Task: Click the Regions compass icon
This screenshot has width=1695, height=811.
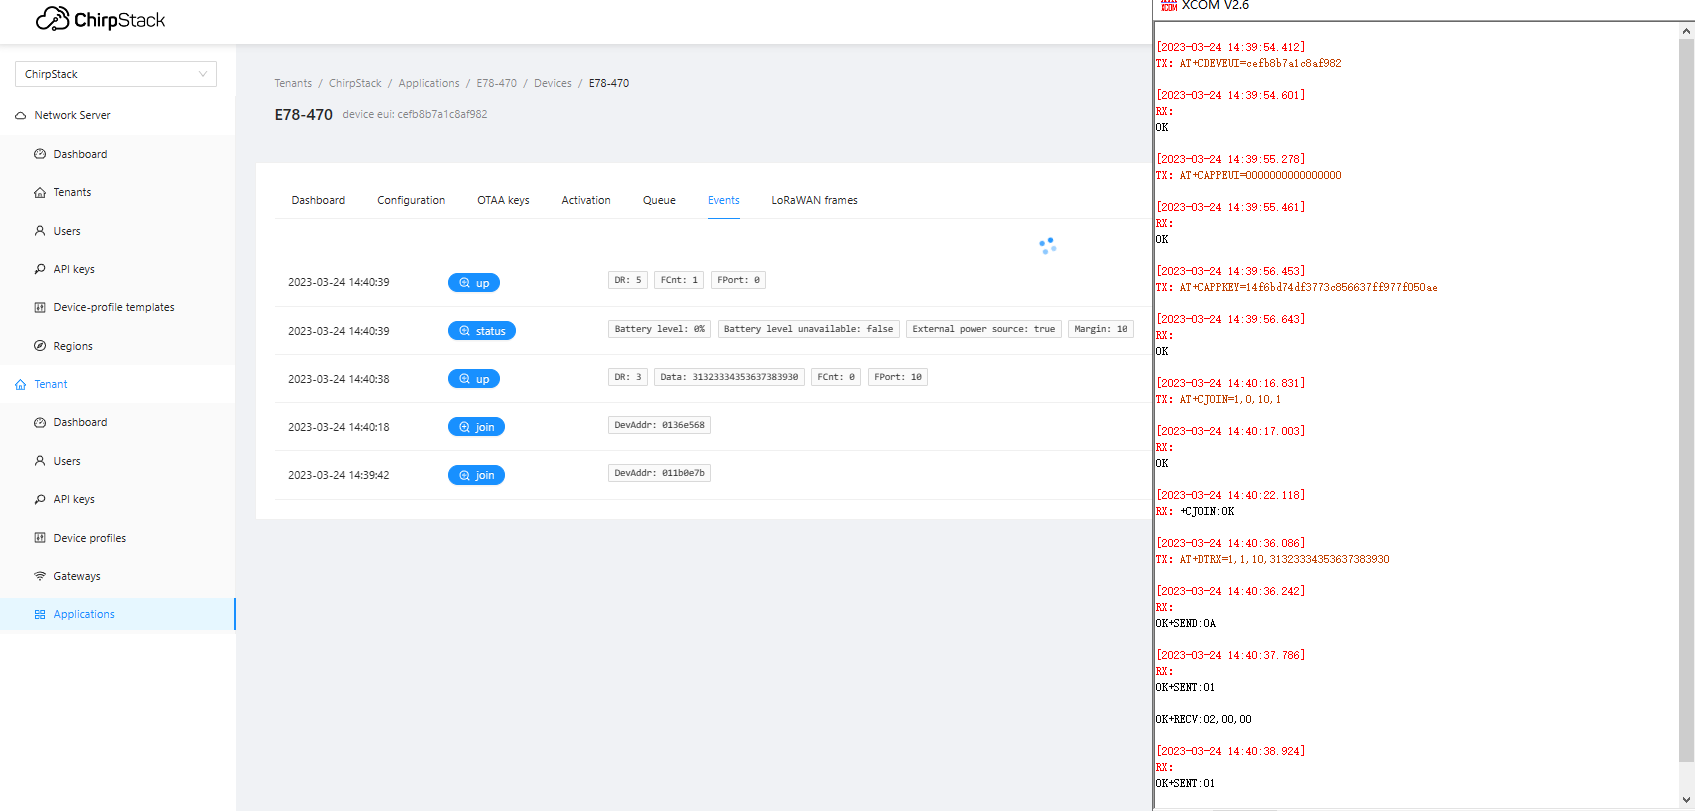Action: (40, 346)
